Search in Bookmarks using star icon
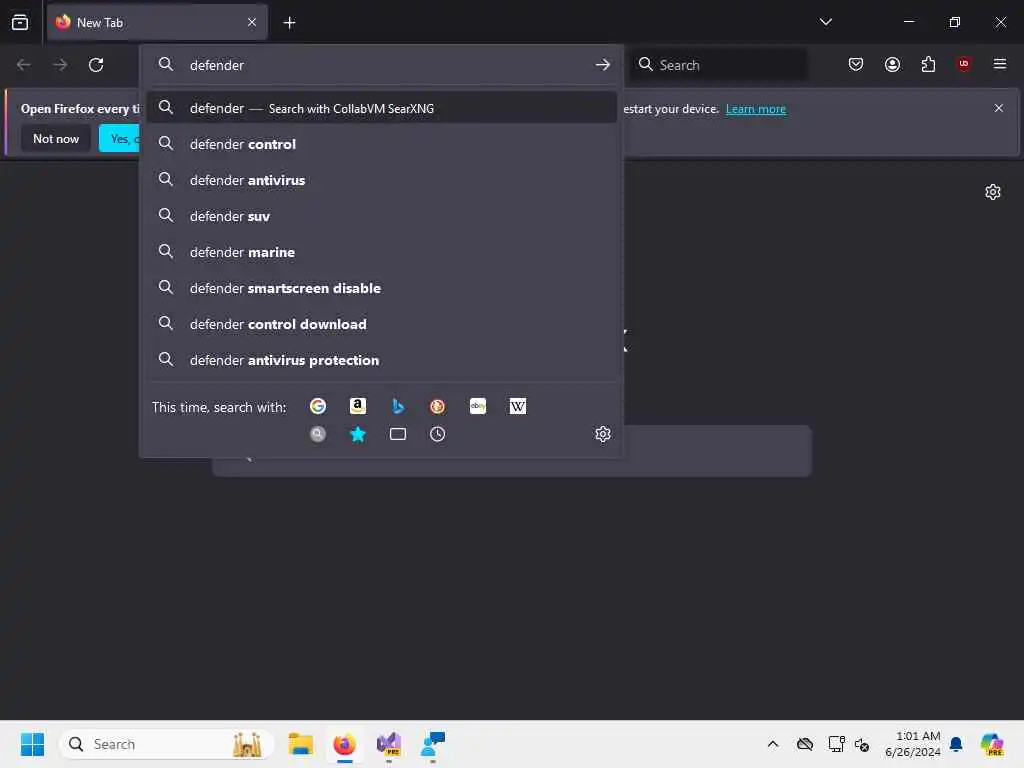Viewport: 1024px width, 768px height. (358, 434)
